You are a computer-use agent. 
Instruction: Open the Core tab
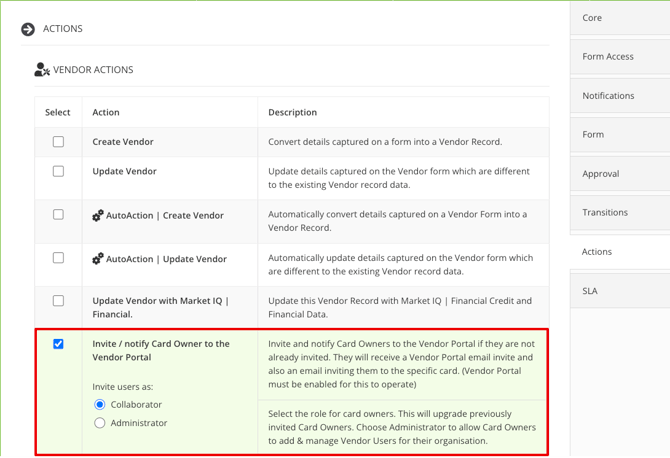(x=620, y=18)
